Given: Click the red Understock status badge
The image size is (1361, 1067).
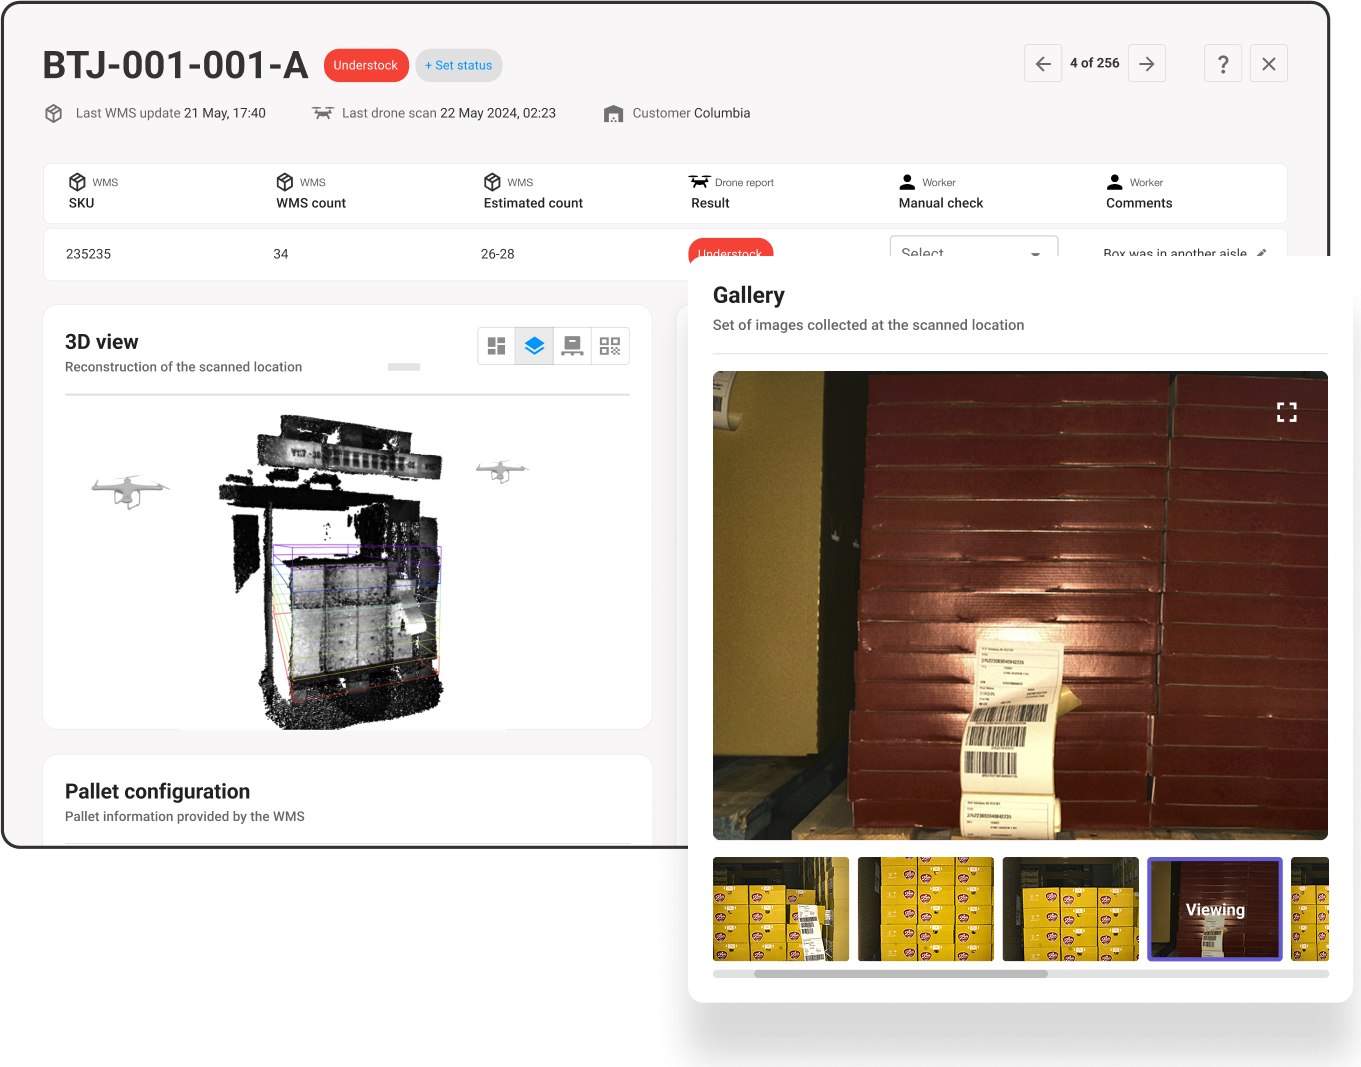Looking at the screenshot, I should (x=366, y=65).
